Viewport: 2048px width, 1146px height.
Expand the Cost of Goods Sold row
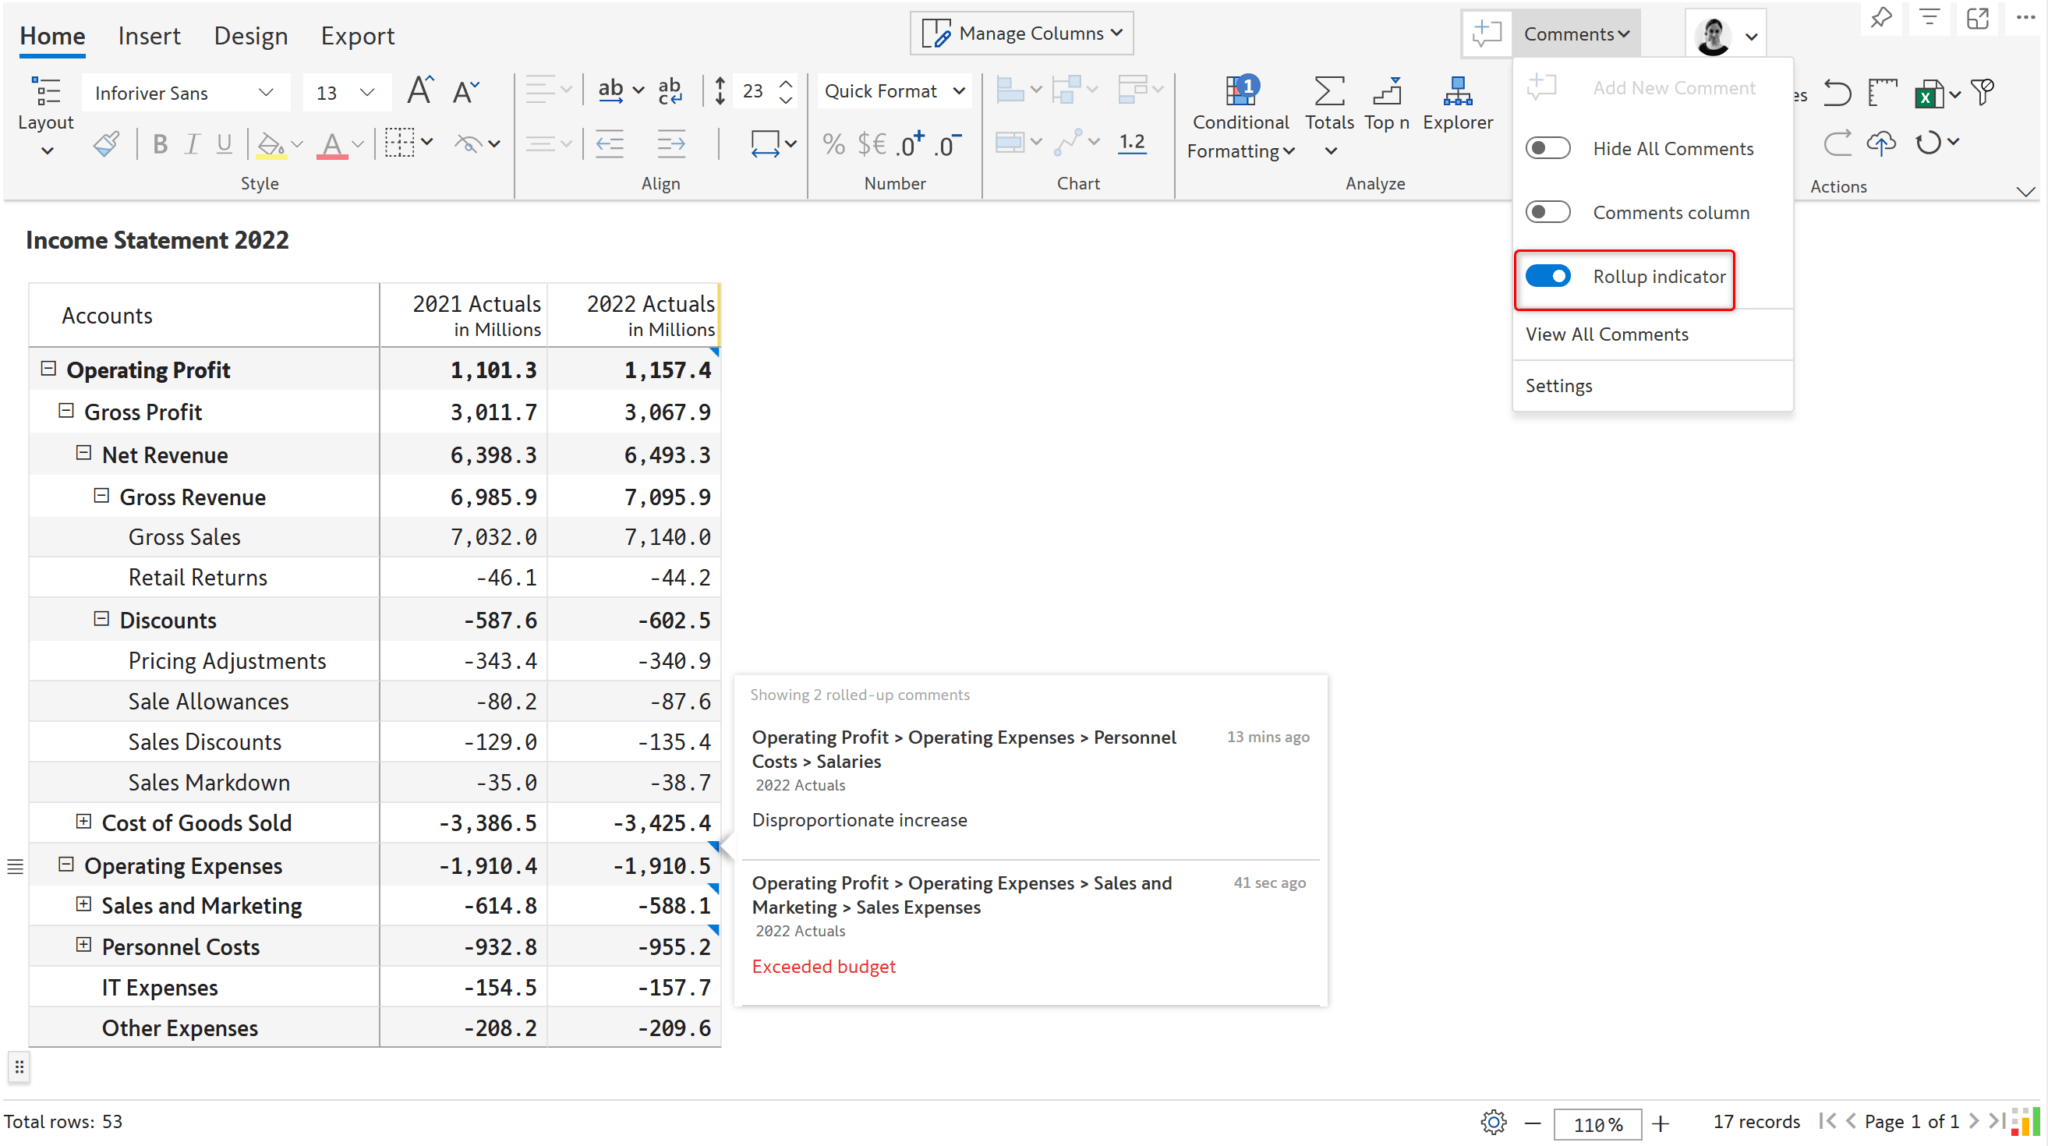84,822
